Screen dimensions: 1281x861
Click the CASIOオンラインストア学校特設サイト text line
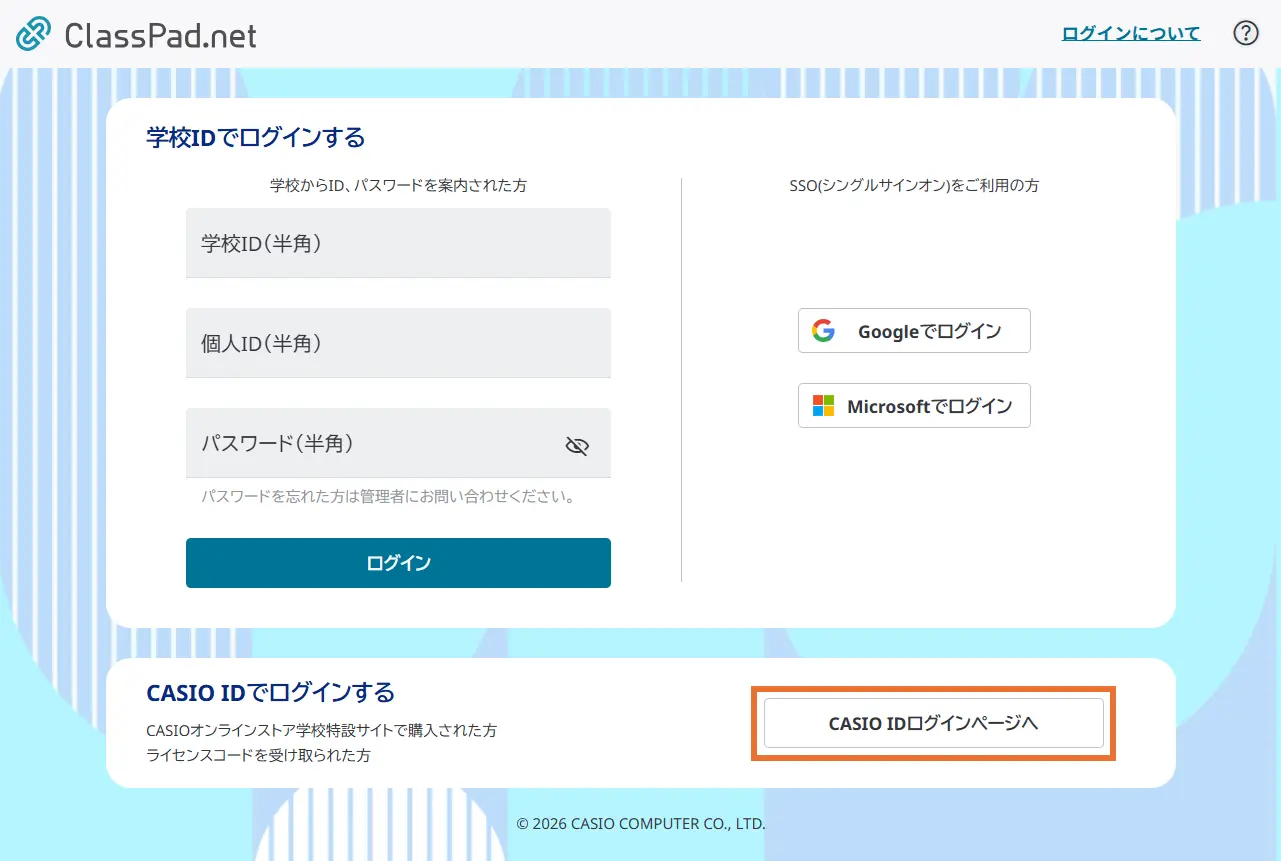[x=321, y=730]
